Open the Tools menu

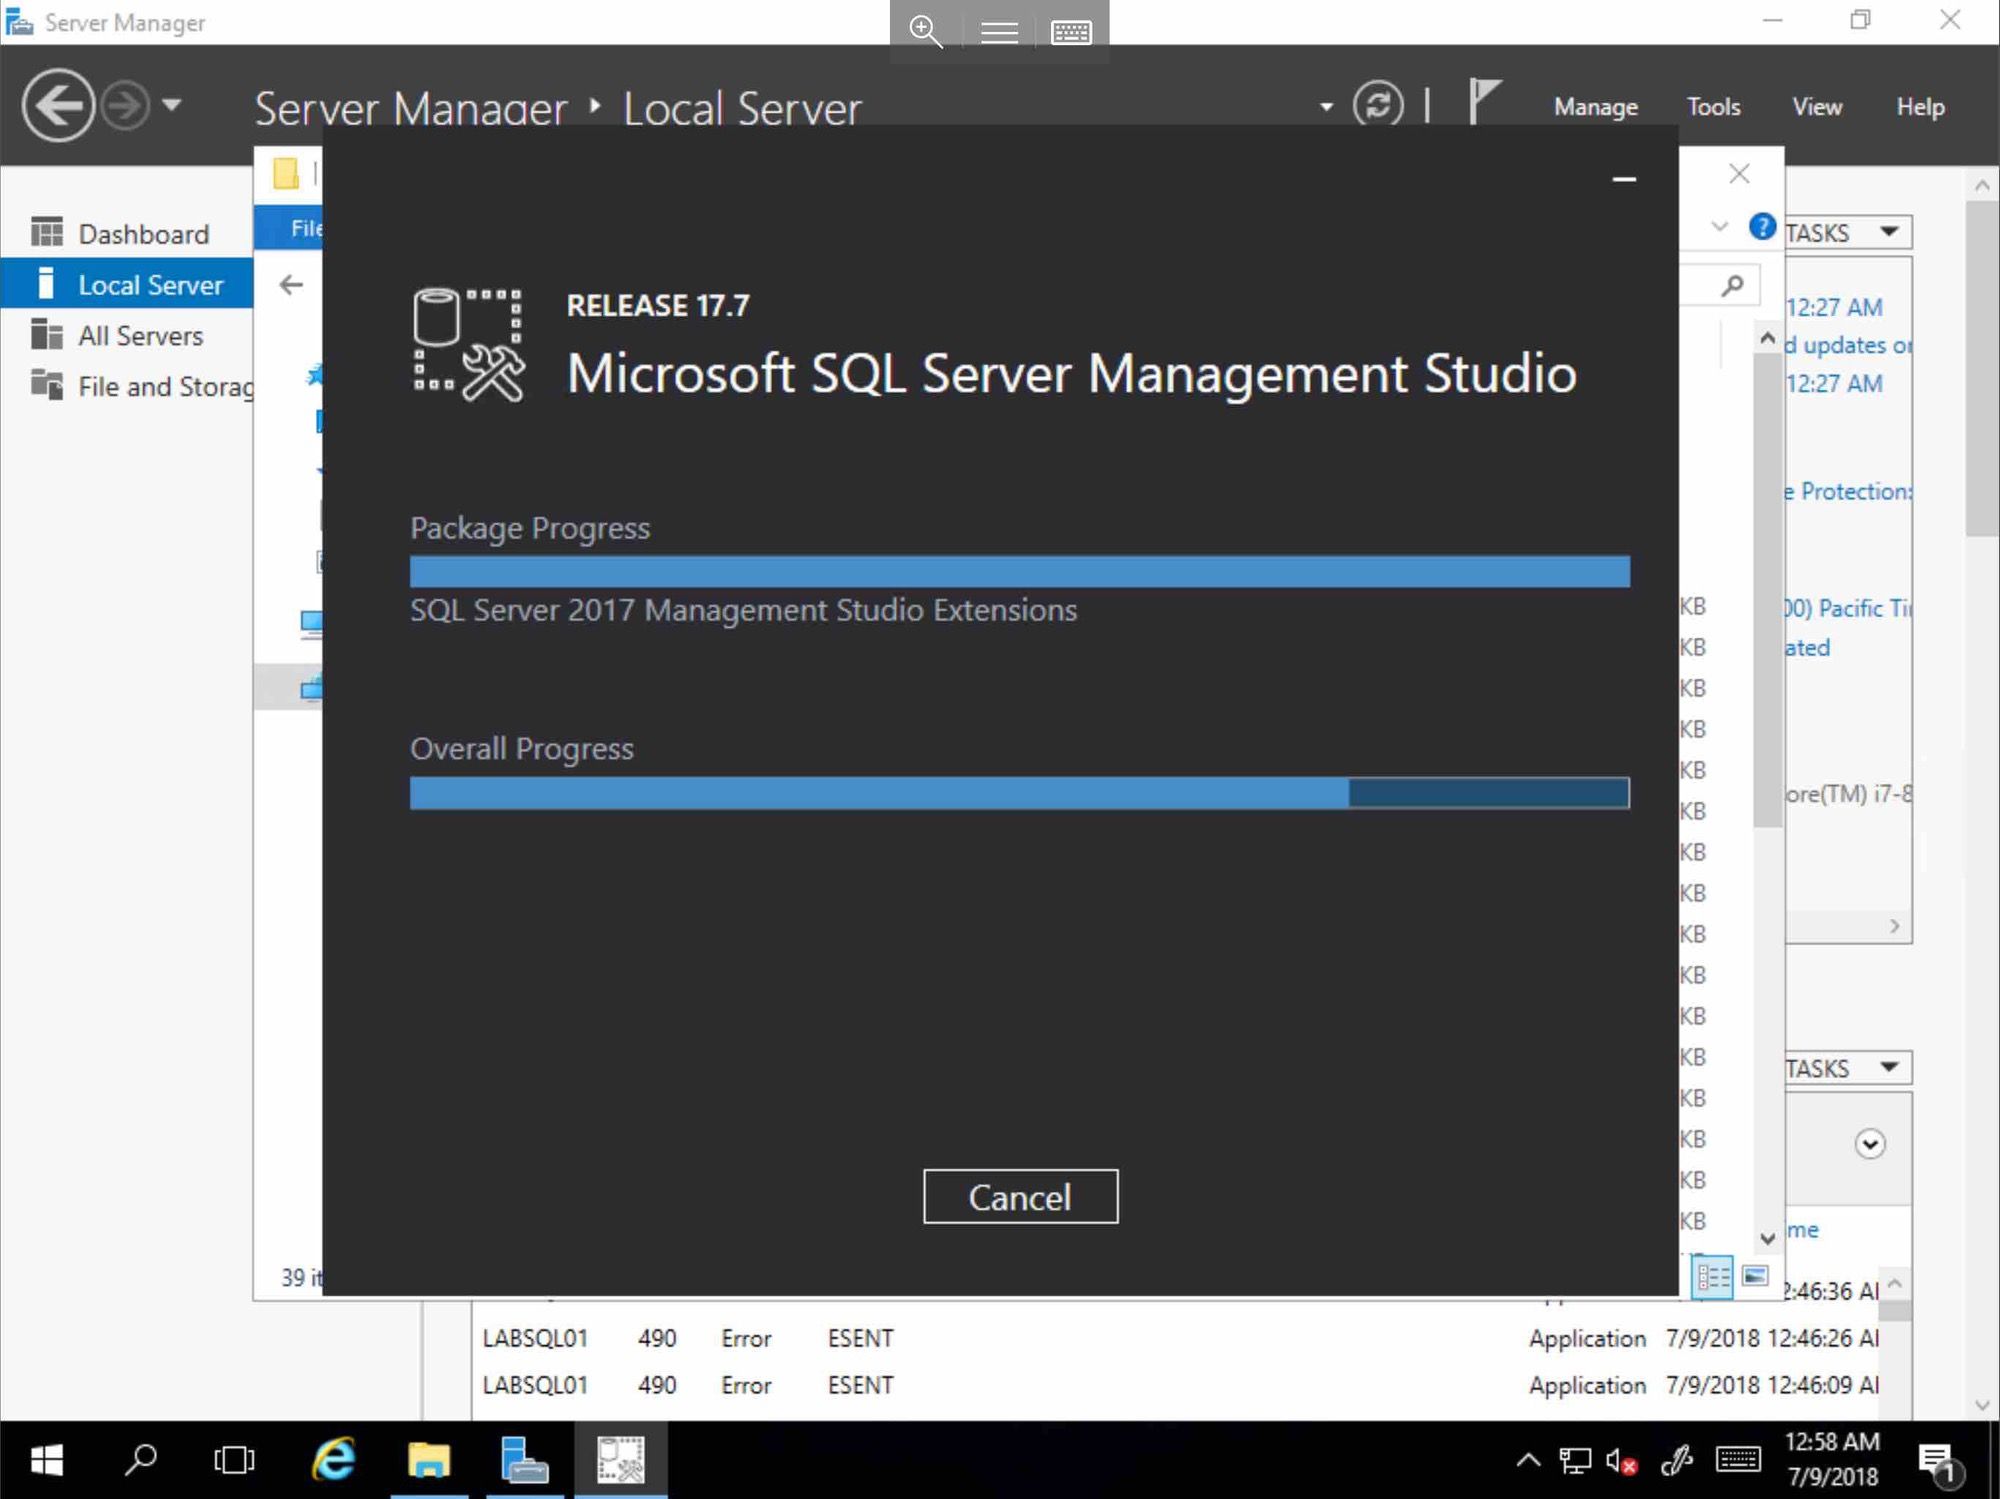(x=1713, y=107)
